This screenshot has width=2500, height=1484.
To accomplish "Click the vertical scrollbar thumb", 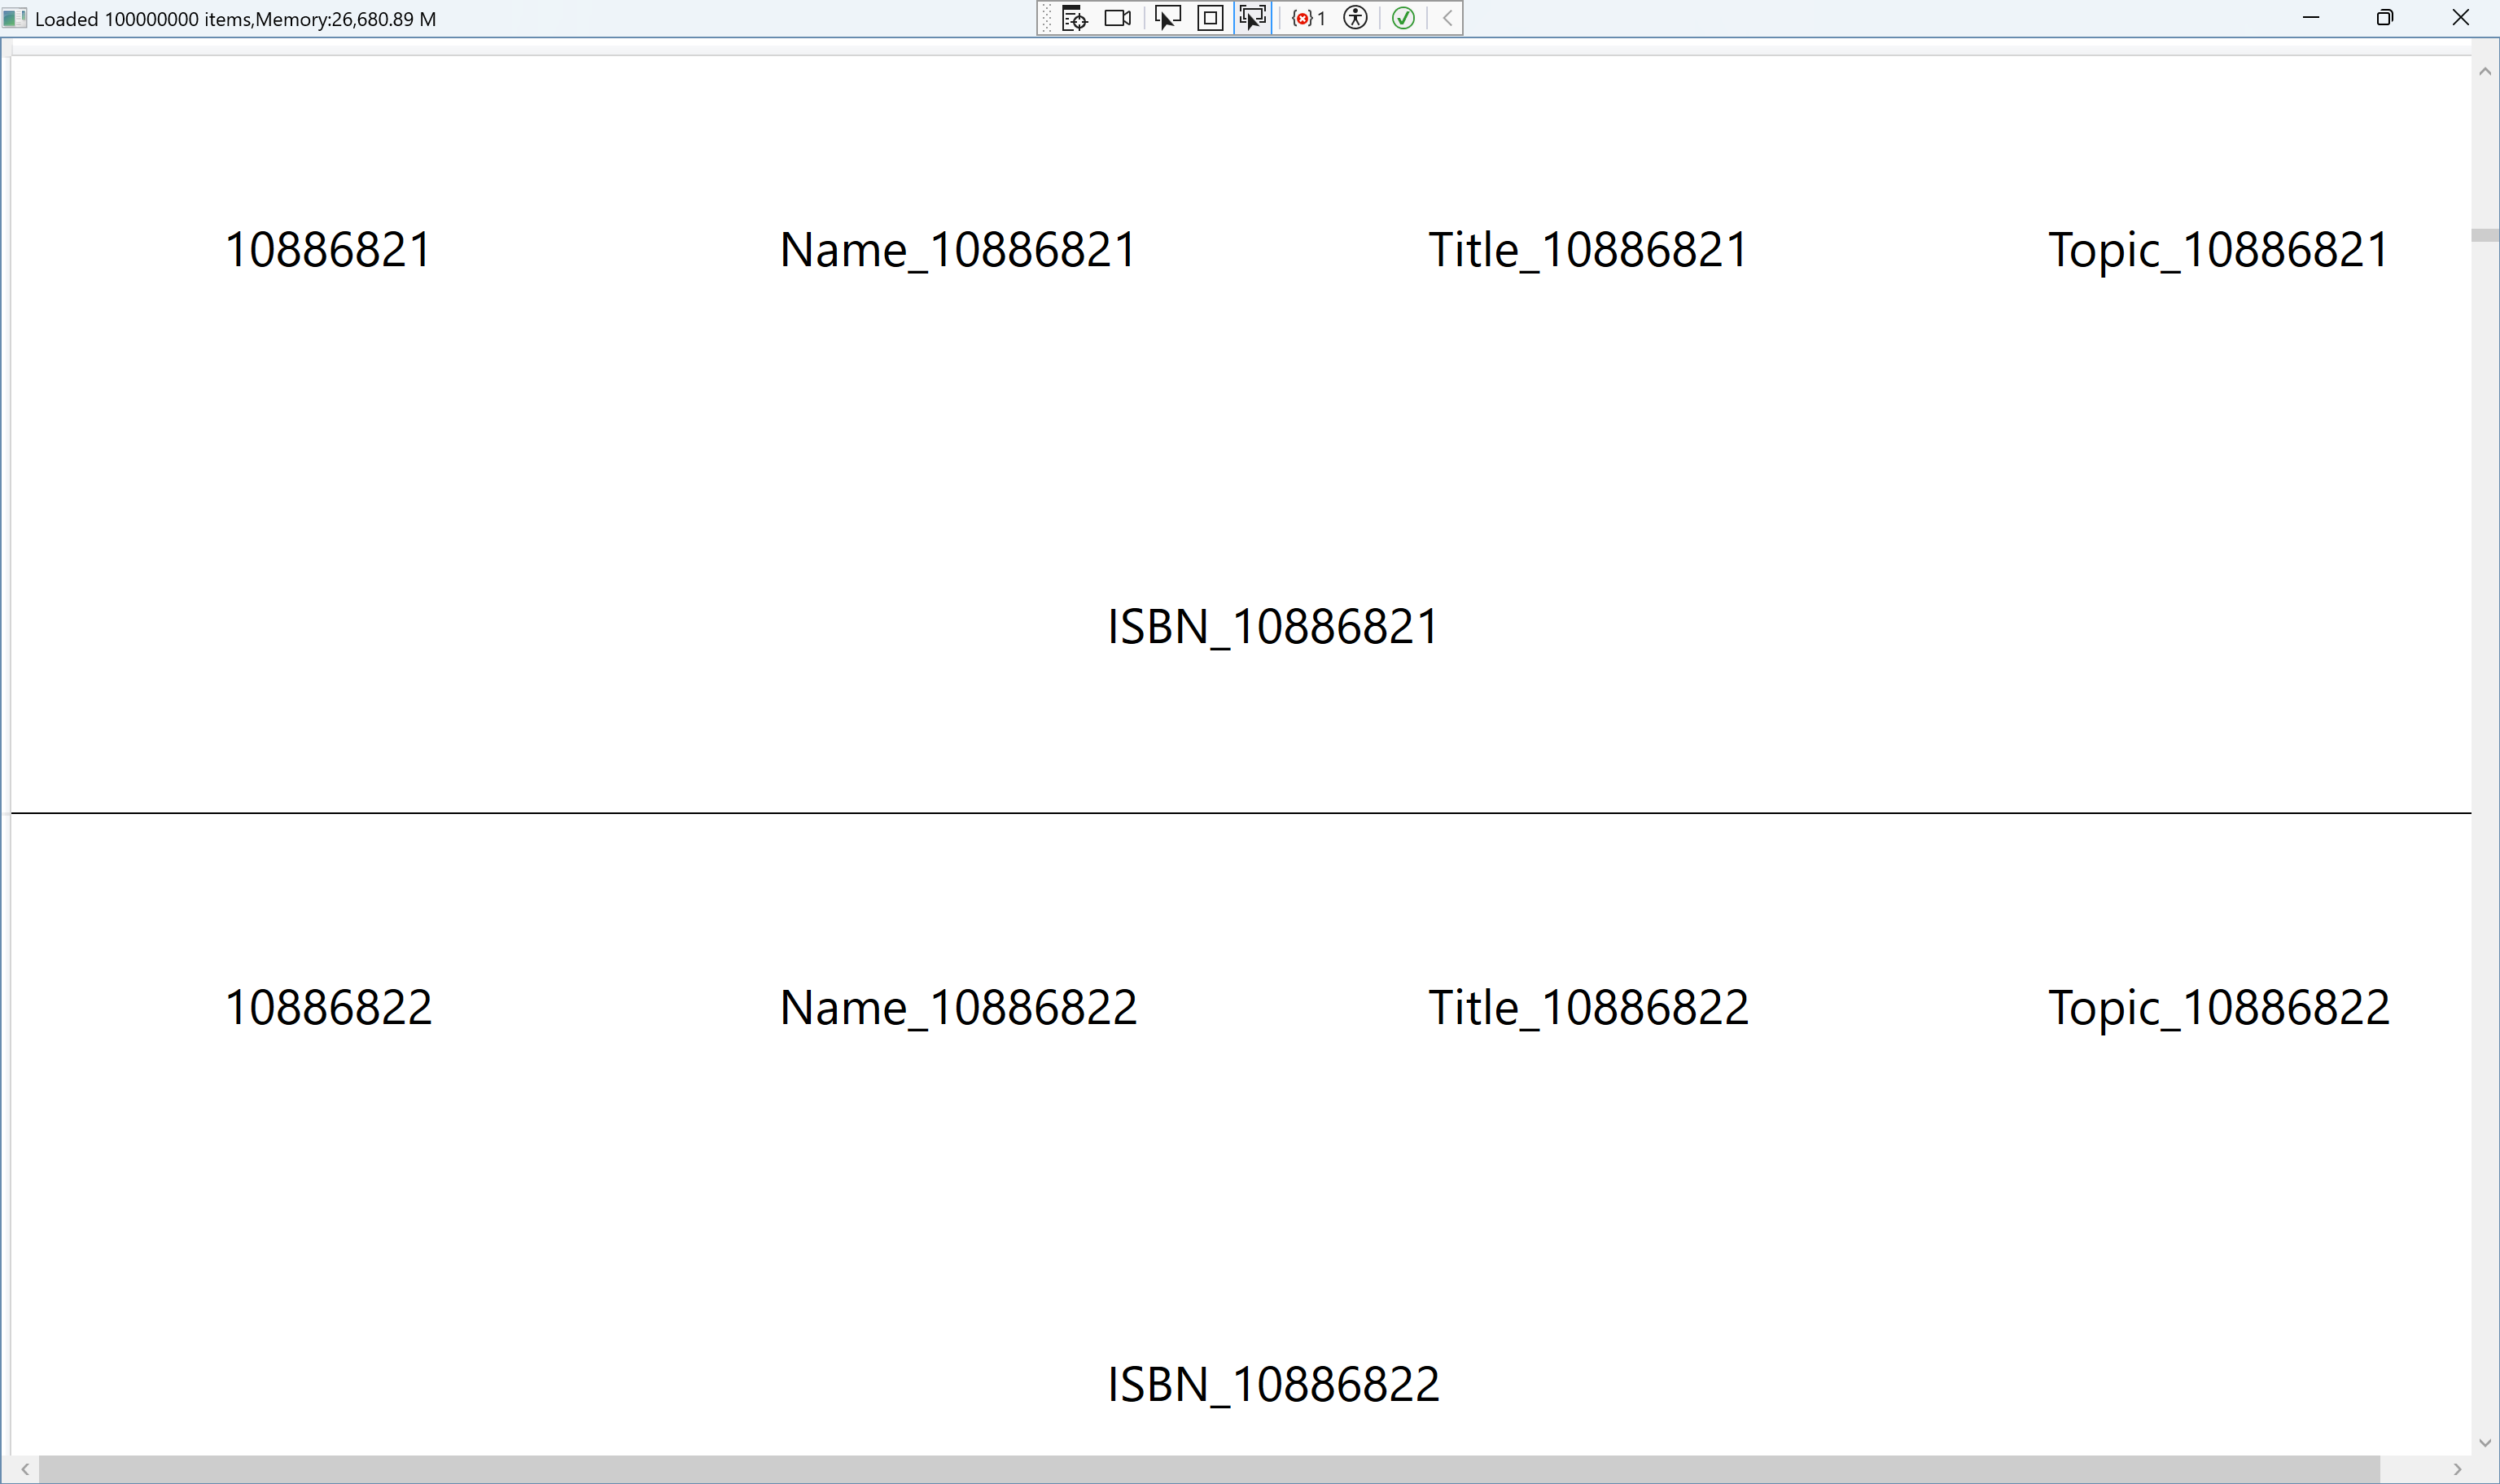I will tap(2485, 236).
